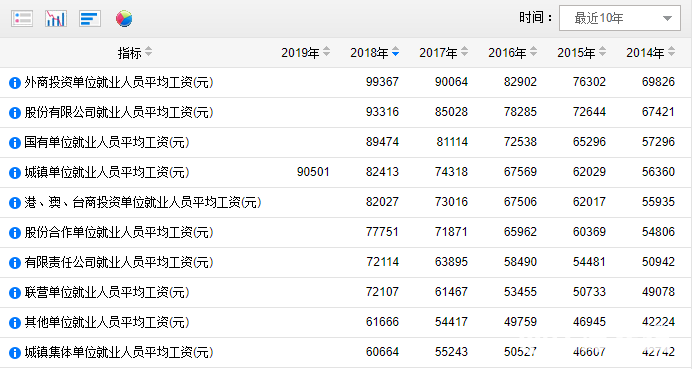Show the pie chart view

[124, 19]
